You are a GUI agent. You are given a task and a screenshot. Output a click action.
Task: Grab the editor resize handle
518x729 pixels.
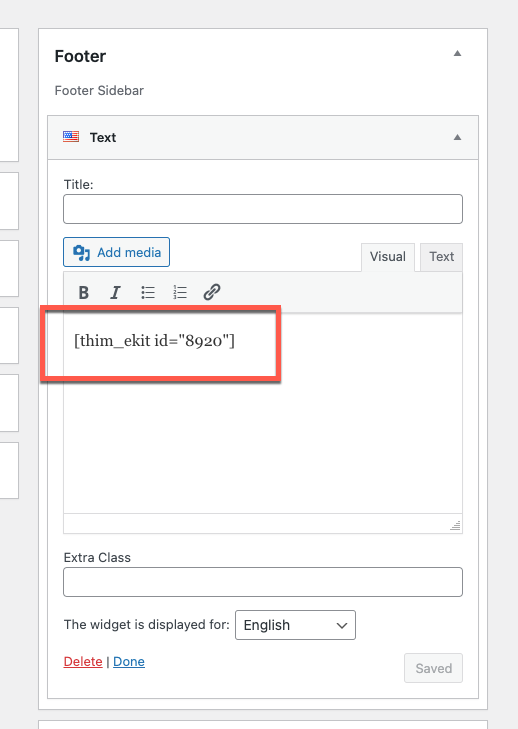pyautogui.click(x=455, y=525)
